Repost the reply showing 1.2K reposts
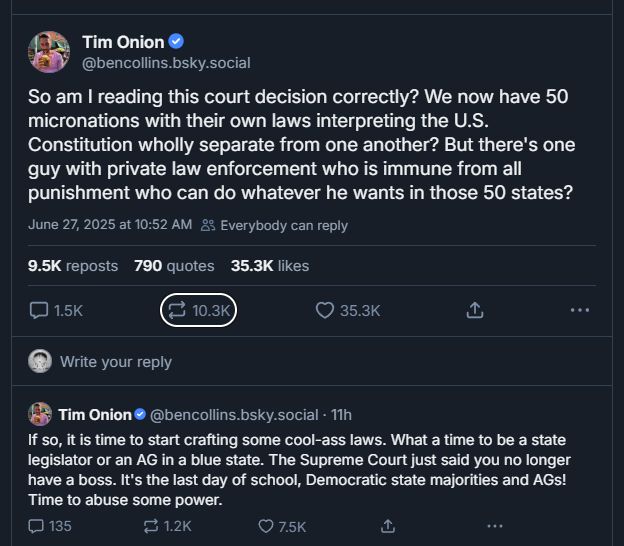This screenshot has width=624, height=546. [152, 526]
